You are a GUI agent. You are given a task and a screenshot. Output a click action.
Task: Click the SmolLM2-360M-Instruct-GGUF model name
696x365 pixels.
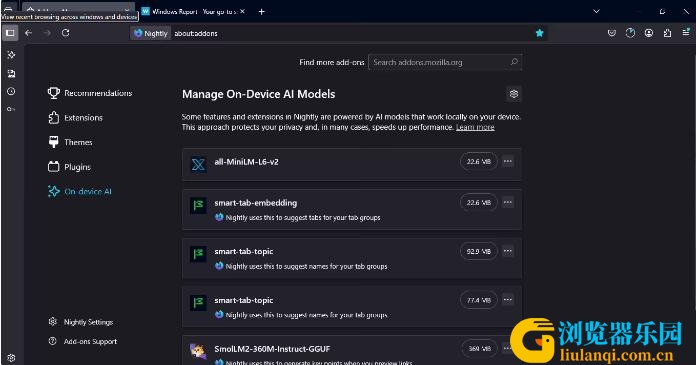point(272,349)
